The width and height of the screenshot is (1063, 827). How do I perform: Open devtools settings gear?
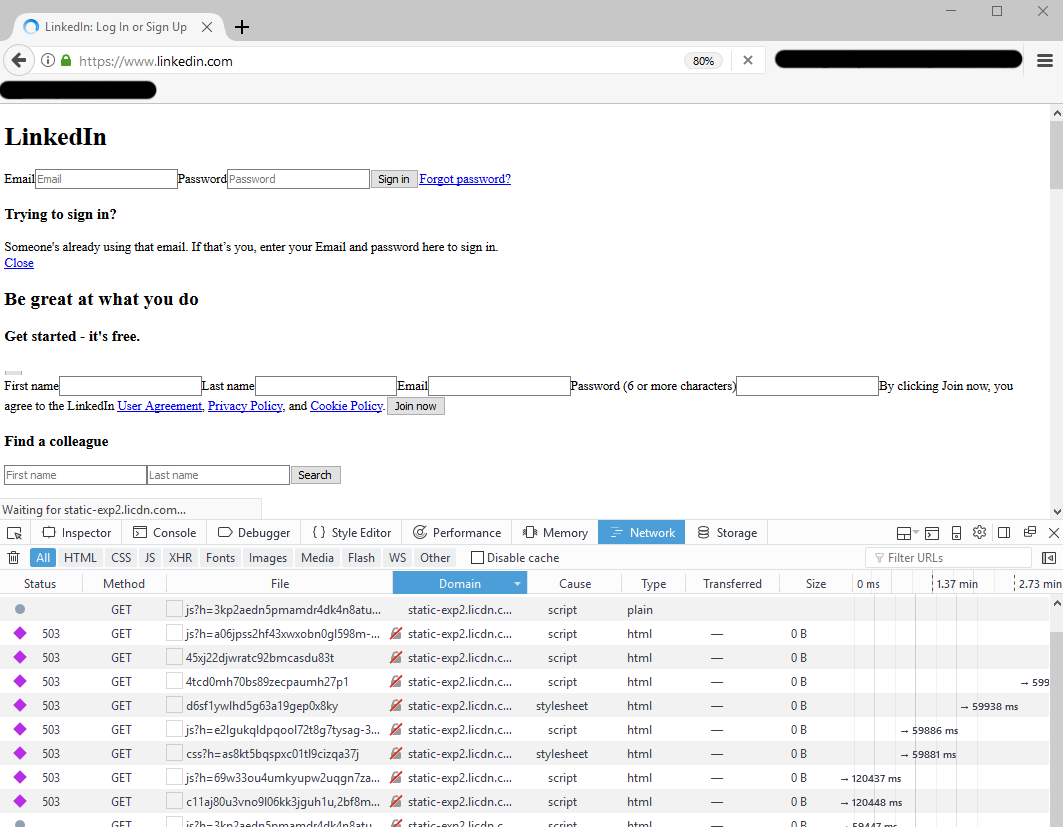979,532
